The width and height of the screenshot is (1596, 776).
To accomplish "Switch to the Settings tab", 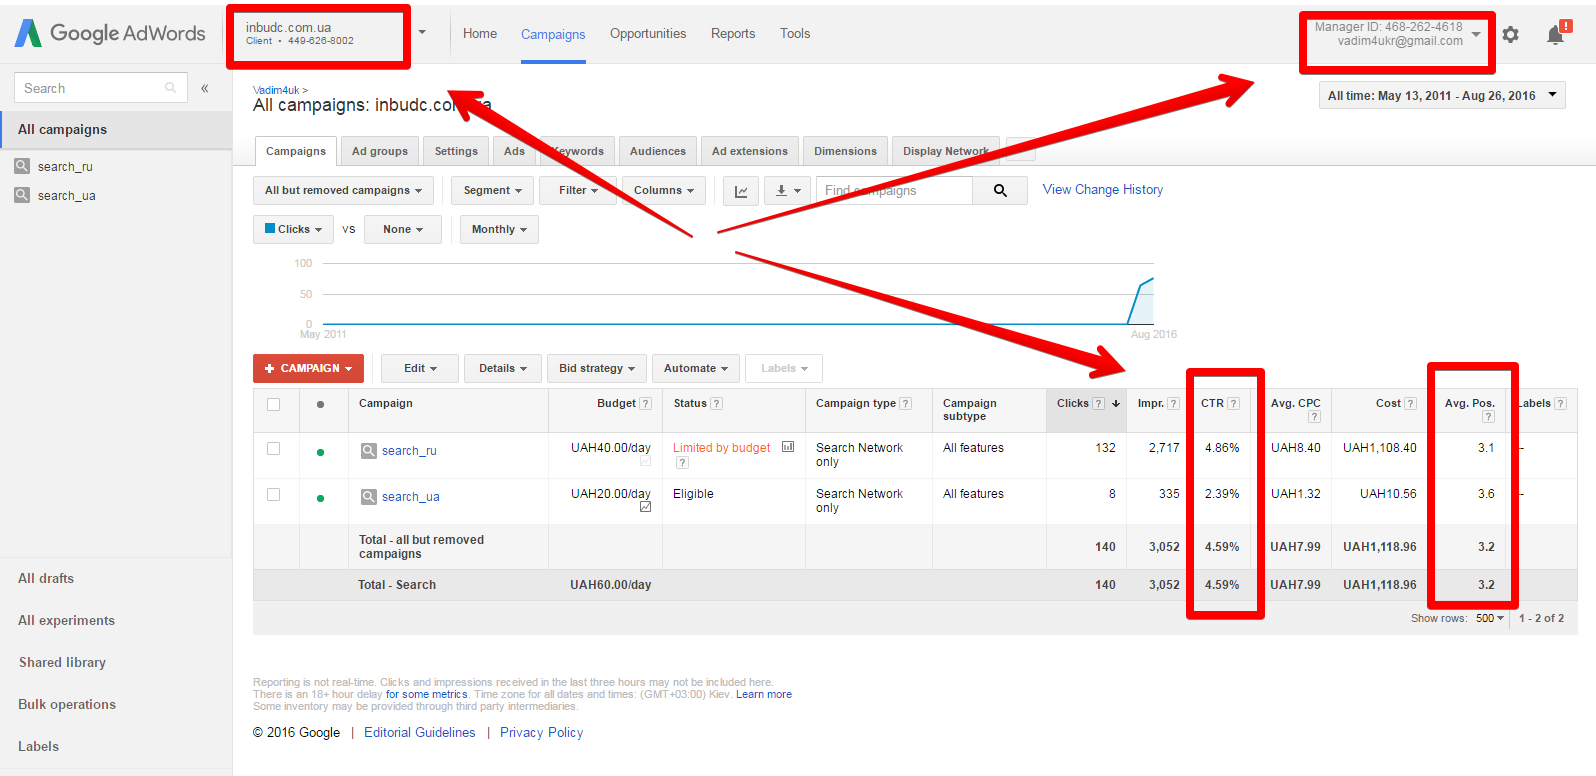I will [x=456, y=151].
